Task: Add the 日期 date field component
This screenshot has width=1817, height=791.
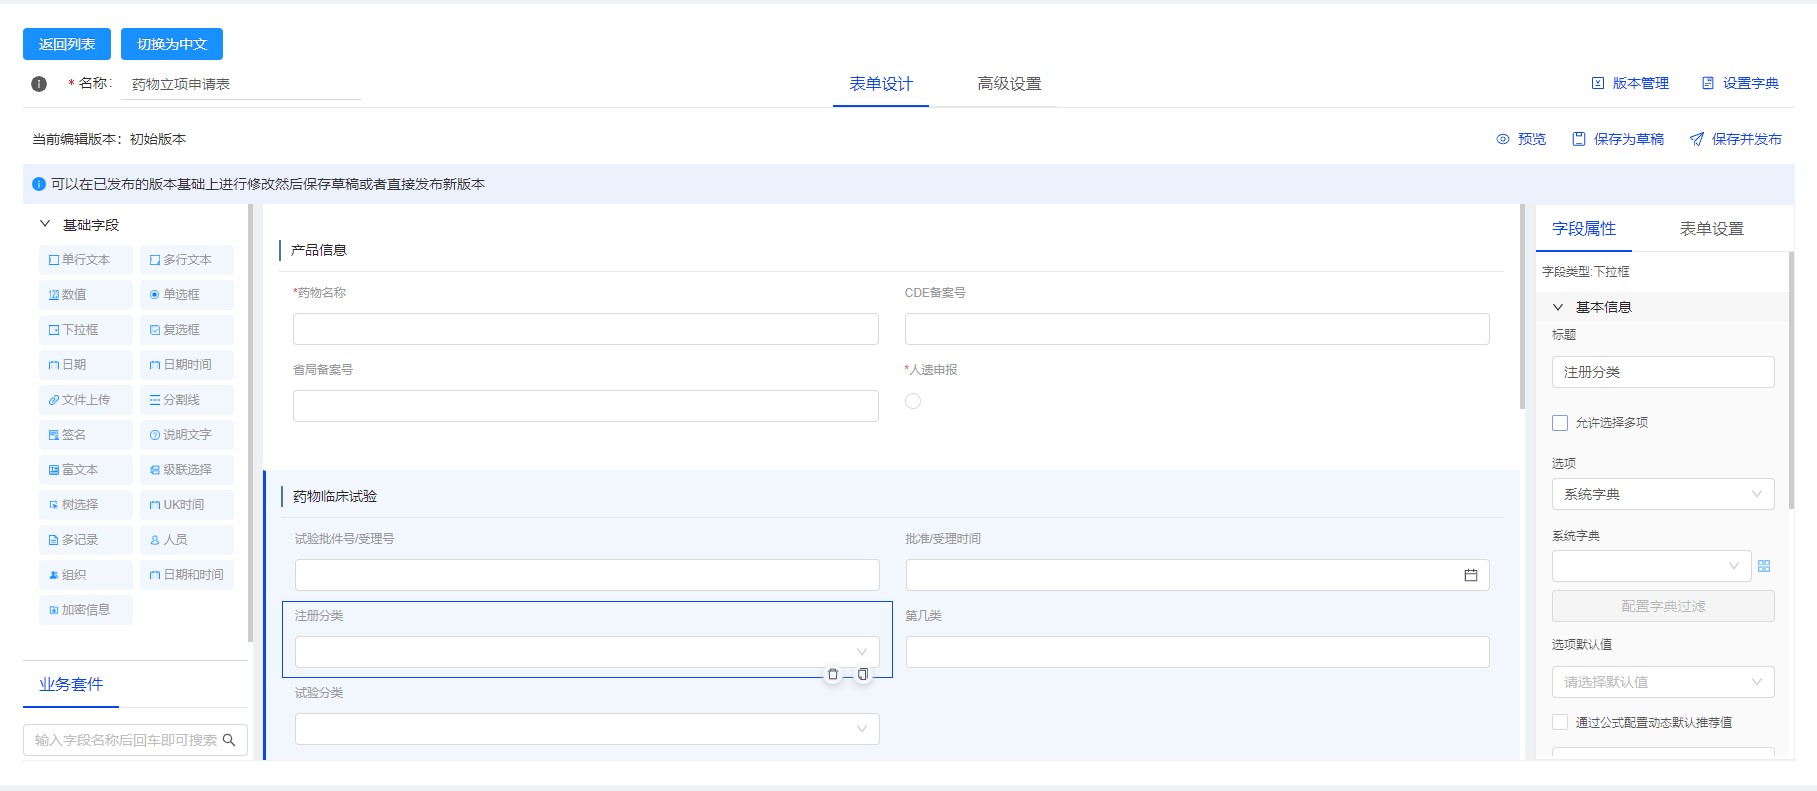Action: coord(85,365)
